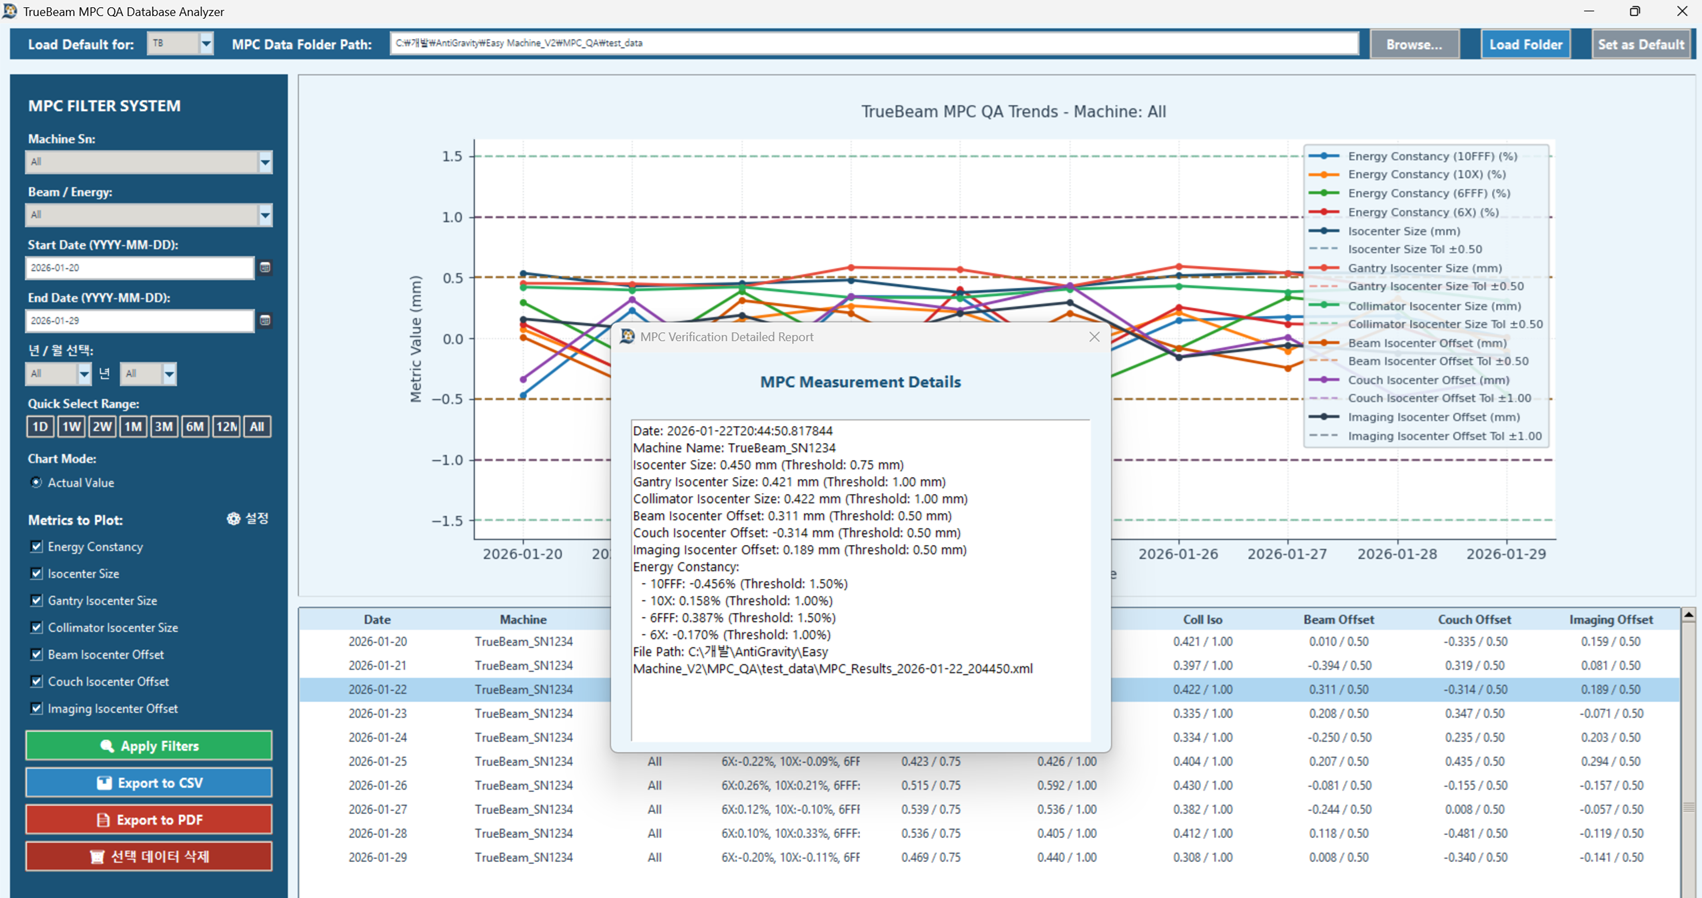1702x898 pixels.
Task: Open the 설정 gear settings
Action: (248, 519)
